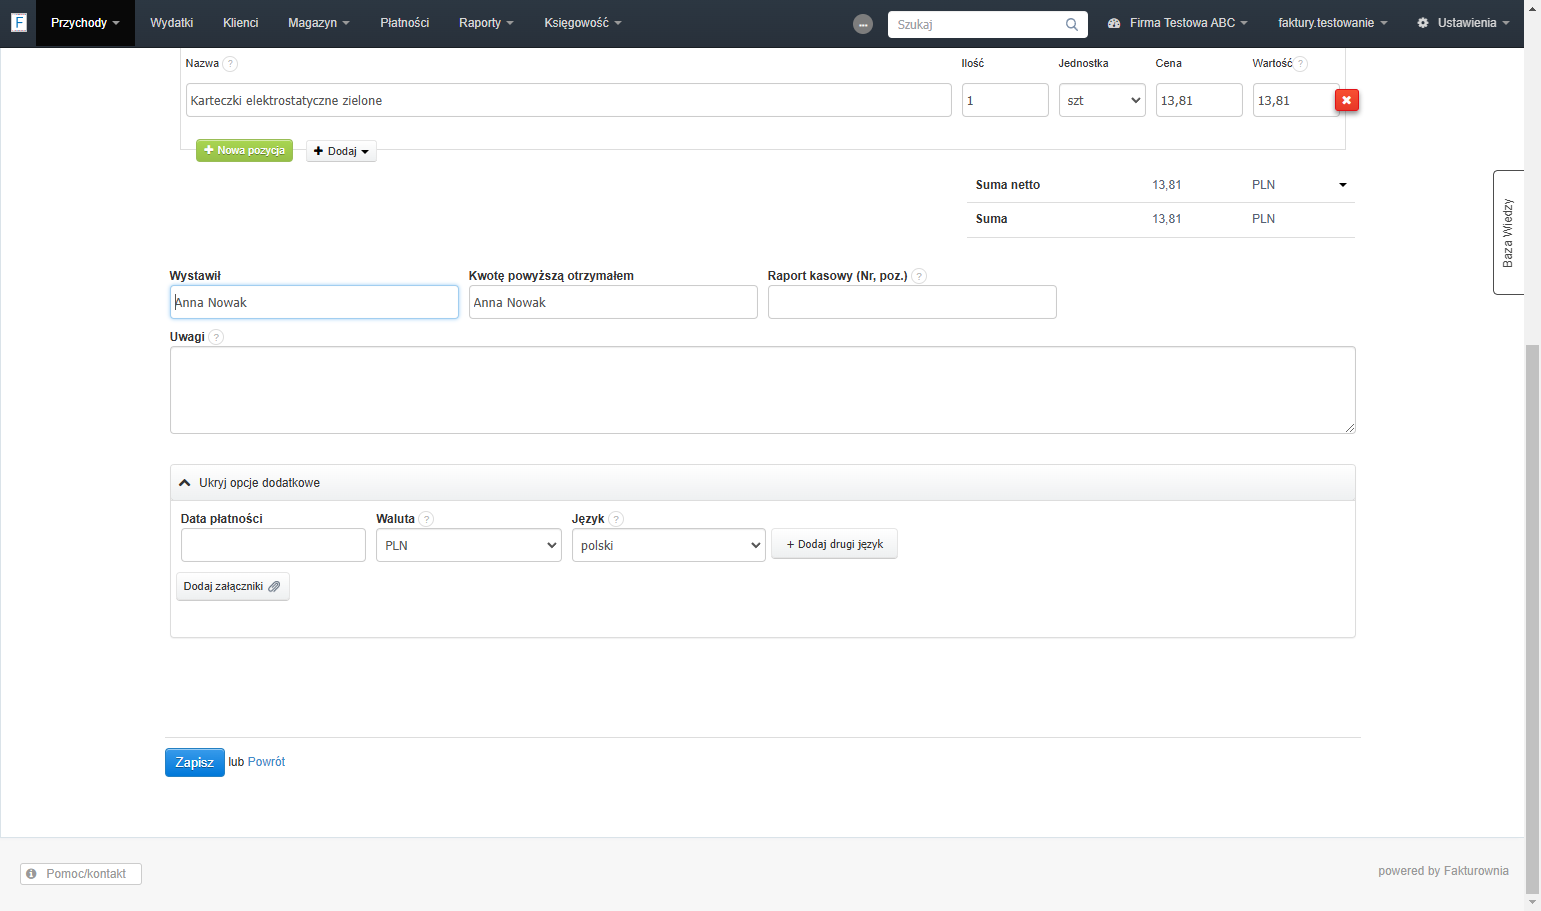Click the Fakturownia logo icon

click(x=18, y=22)
